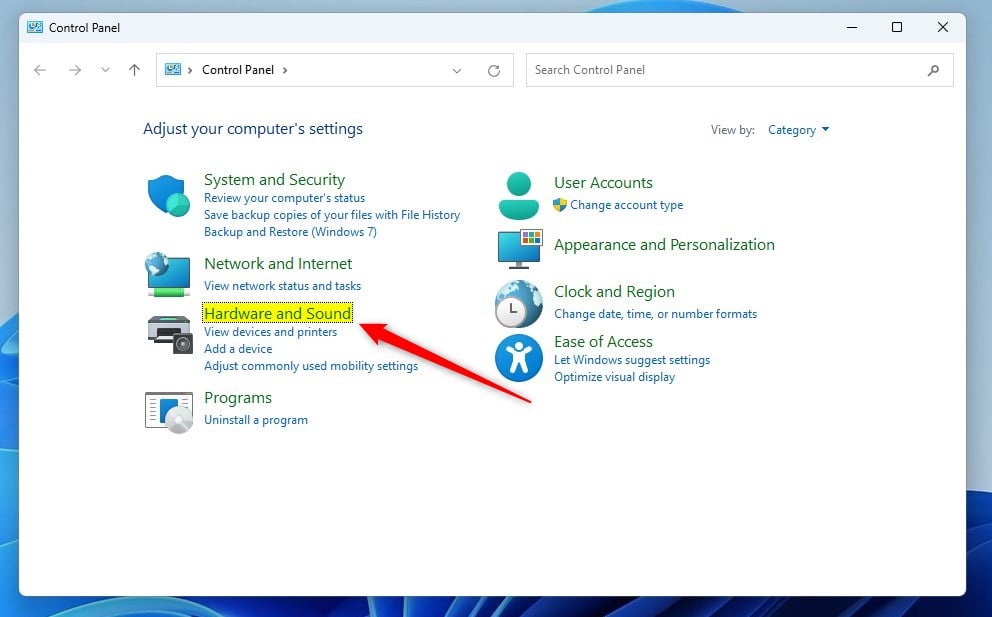This screenshot has width=992, height=617.
Task: Go up one level with up arrow
Action: pos(134,70)
